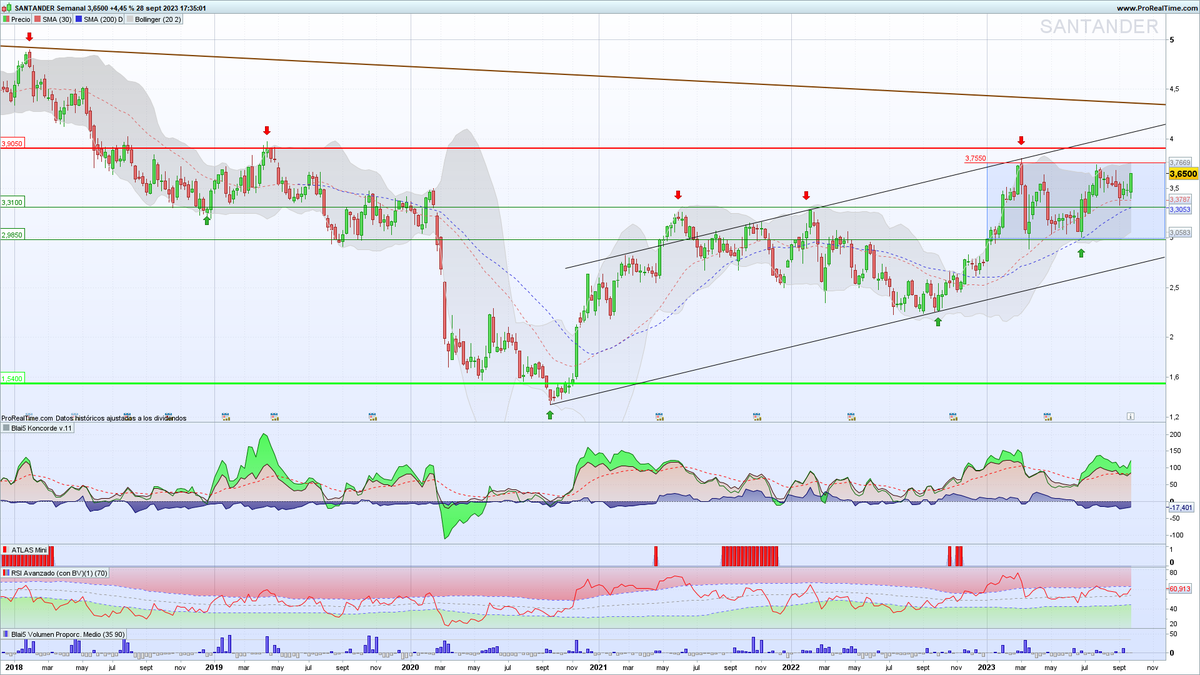Click 2018 on the time axis

tap(13, 665)
